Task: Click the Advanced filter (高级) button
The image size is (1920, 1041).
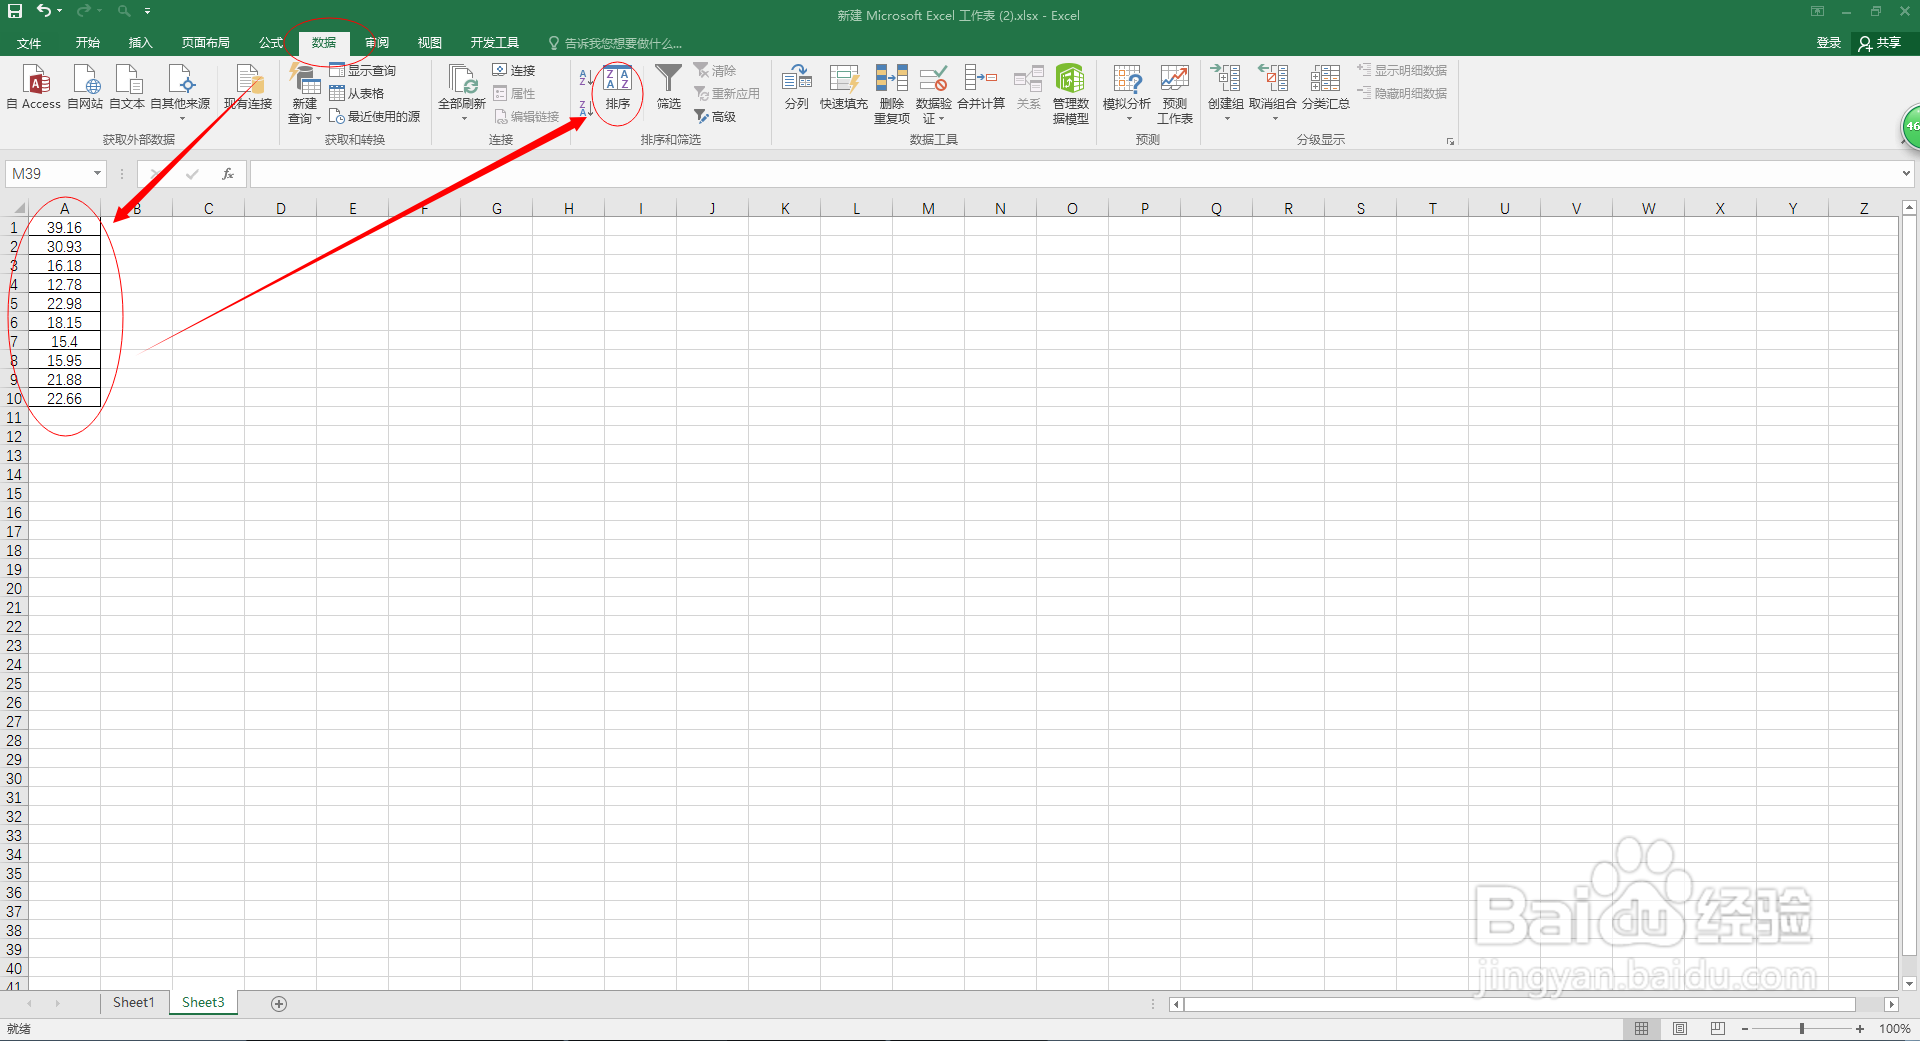Action: point(716,116)
